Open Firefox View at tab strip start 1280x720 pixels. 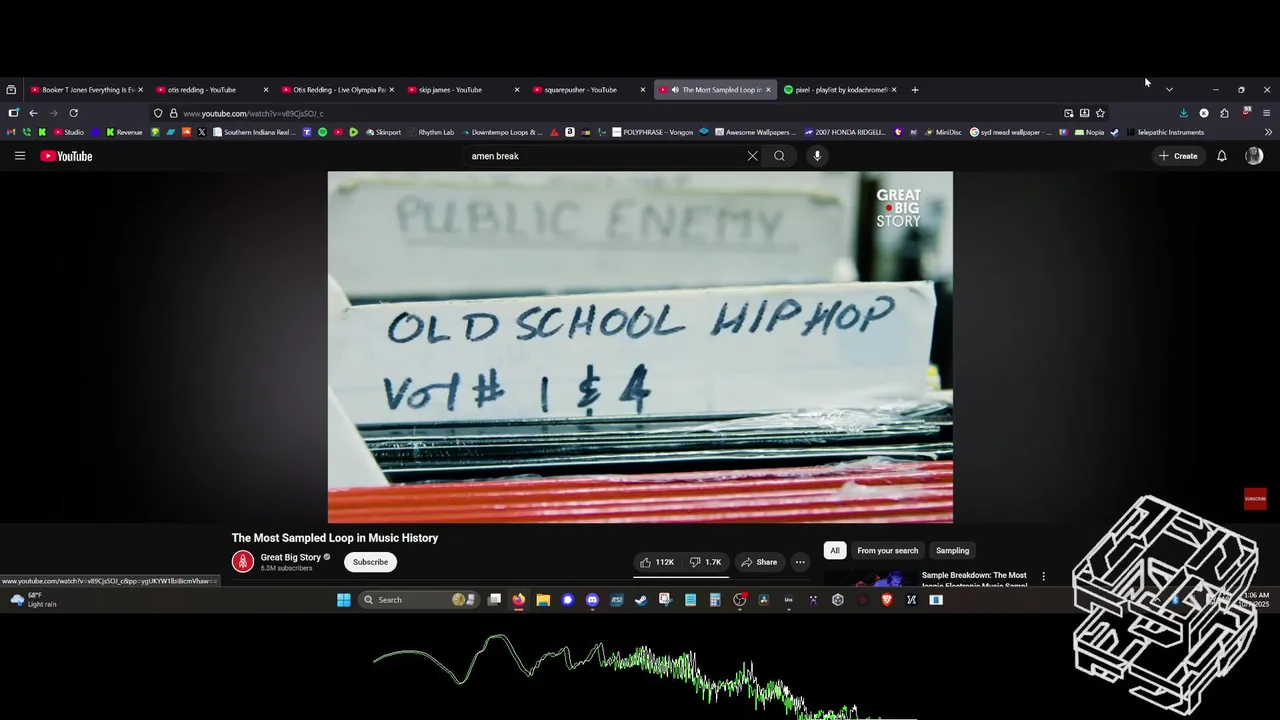11,90
